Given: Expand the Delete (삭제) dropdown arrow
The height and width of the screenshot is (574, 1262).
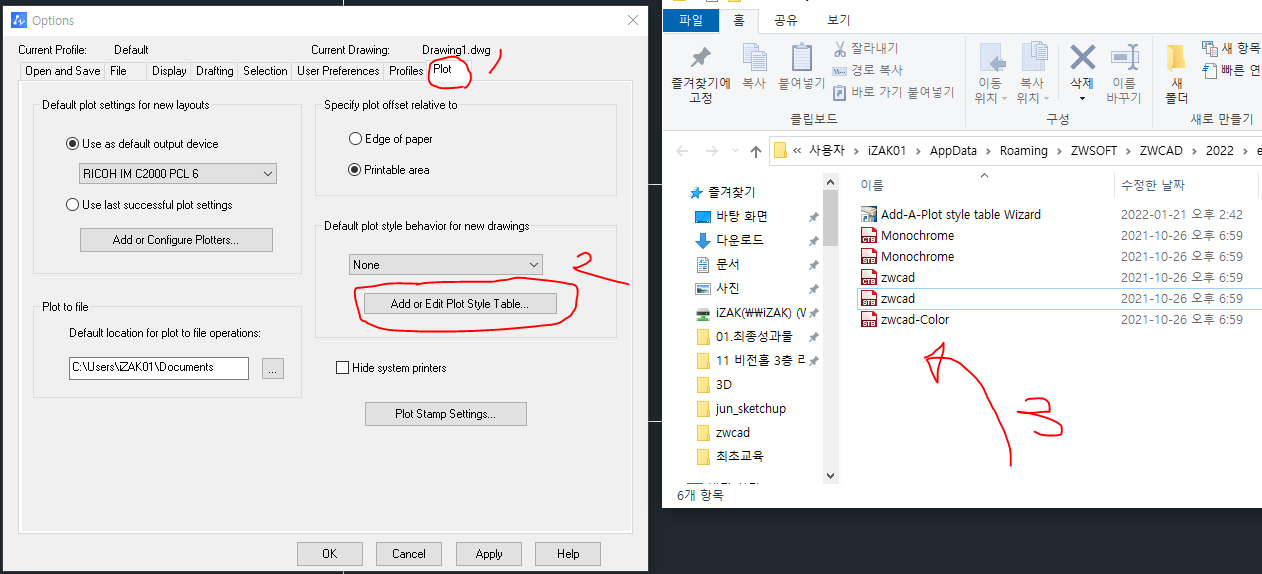Looking at the screenshot, I should (1082, 99).
